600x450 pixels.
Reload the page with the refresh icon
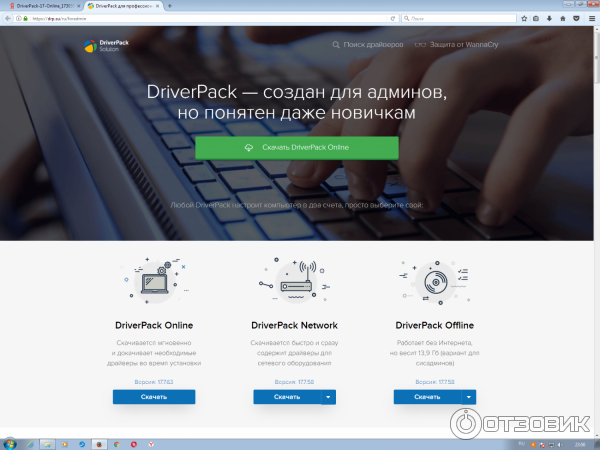click(393, 18)
